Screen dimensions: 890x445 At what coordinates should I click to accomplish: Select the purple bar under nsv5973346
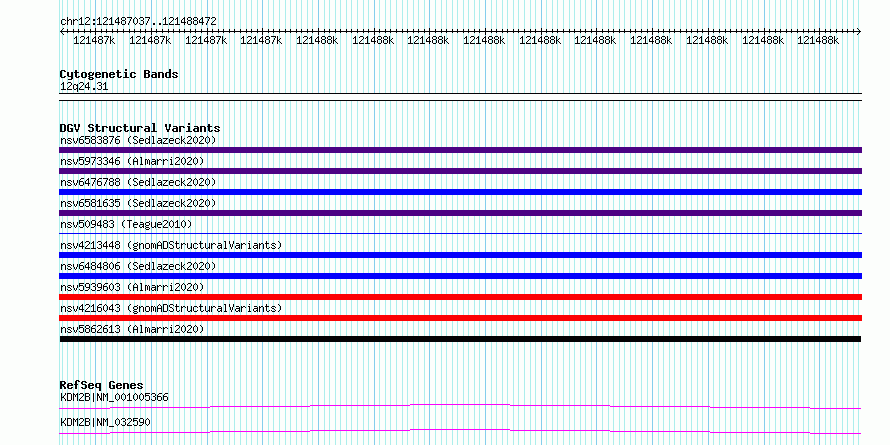click(x=460, y=171)
